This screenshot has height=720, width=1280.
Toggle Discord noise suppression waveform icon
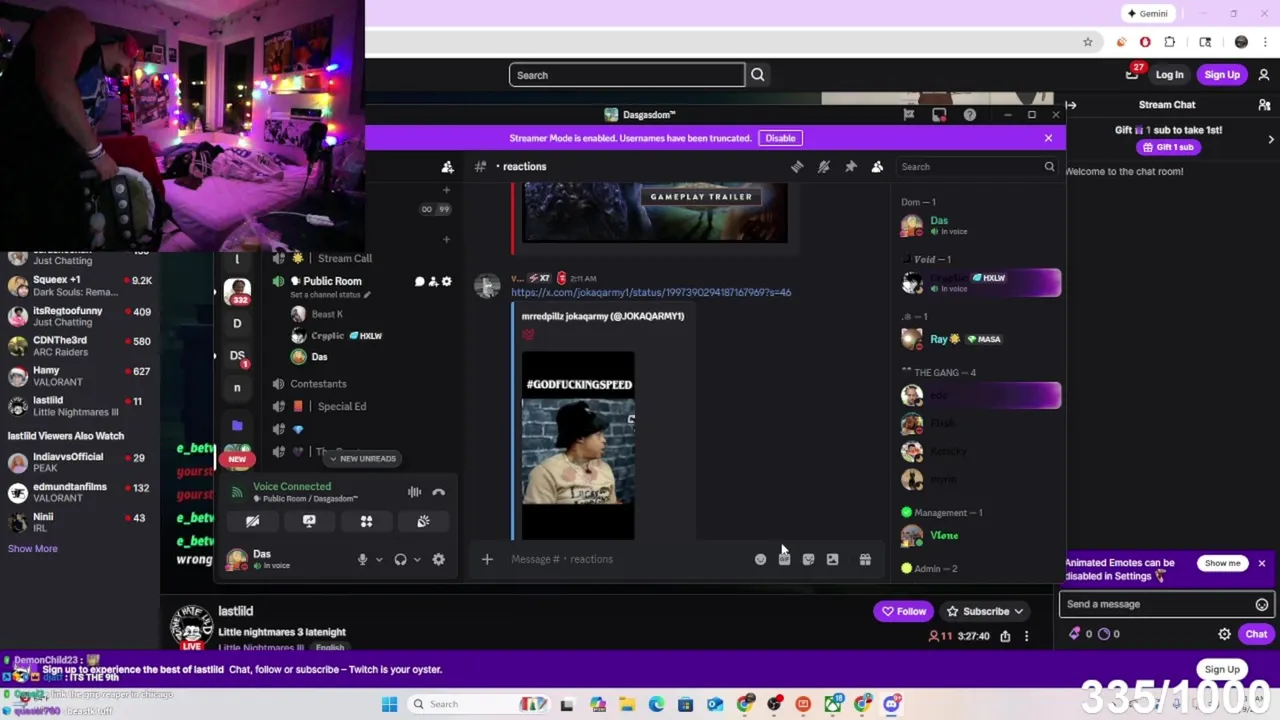pos(414,492)
